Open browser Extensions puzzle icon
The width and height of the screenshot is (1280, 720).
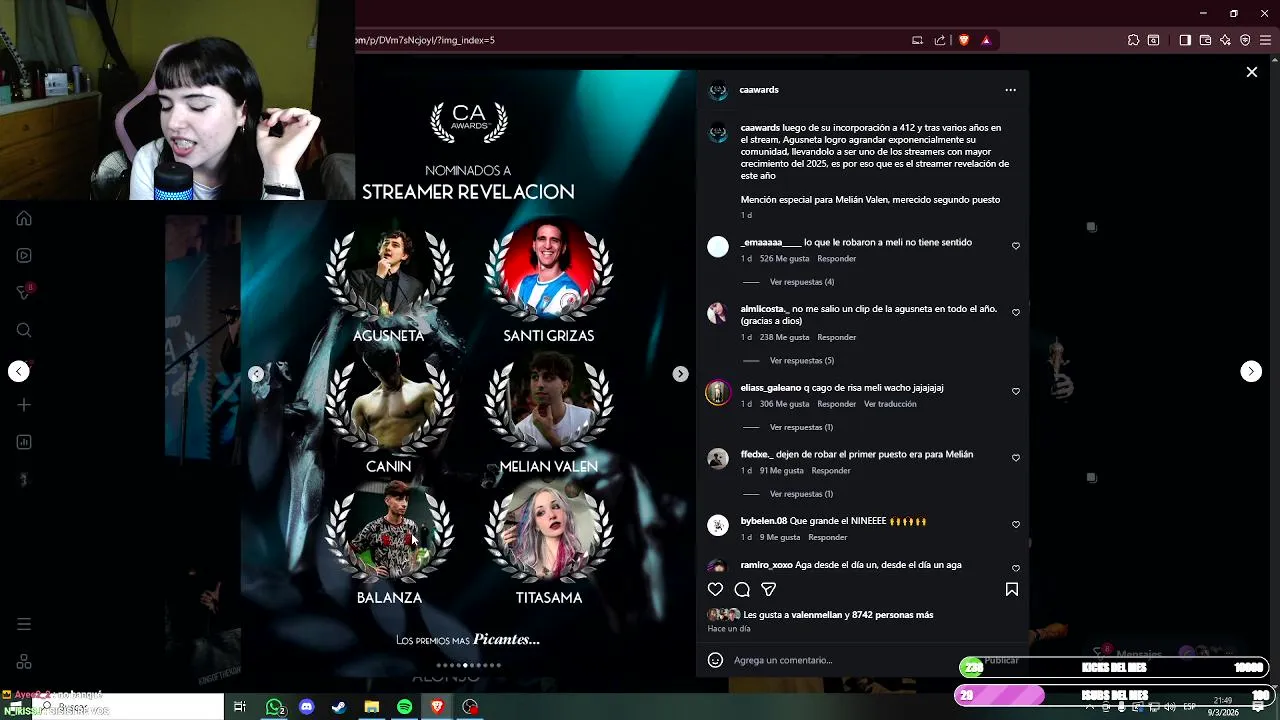point(1133,40)
